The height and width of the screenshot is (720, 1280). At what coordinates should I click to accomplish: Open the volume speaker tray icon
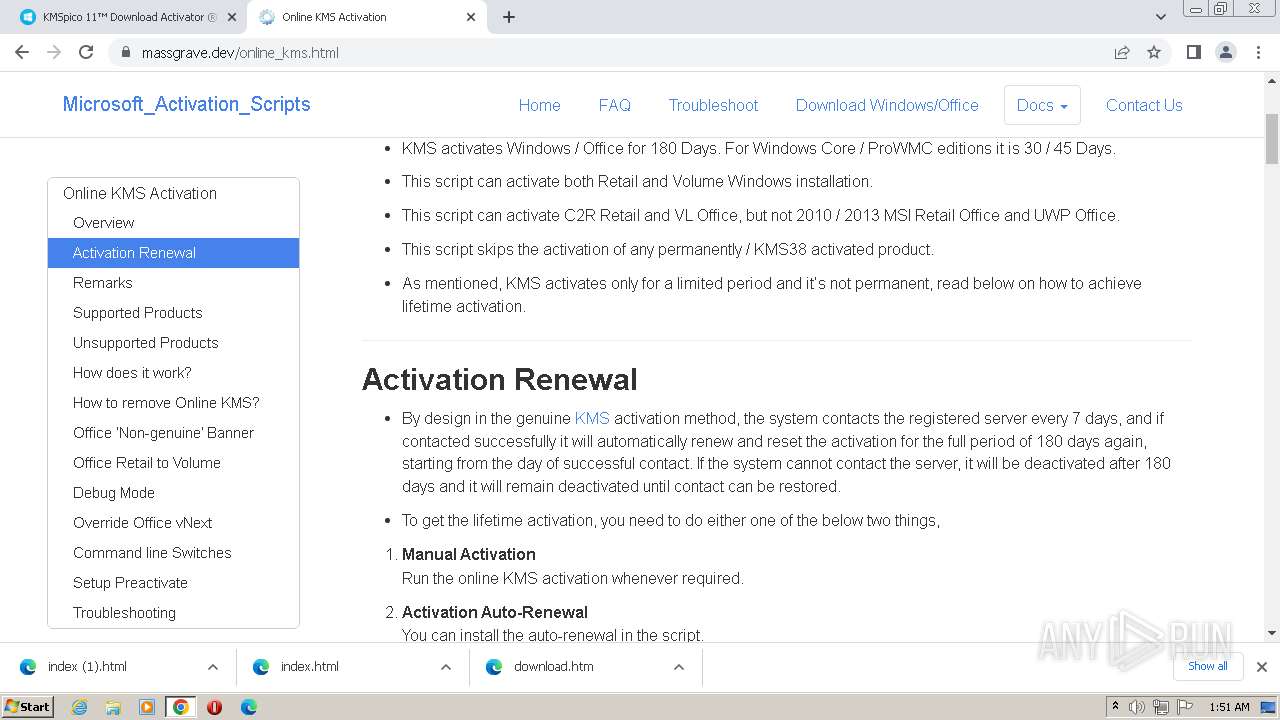(1137, 707)
